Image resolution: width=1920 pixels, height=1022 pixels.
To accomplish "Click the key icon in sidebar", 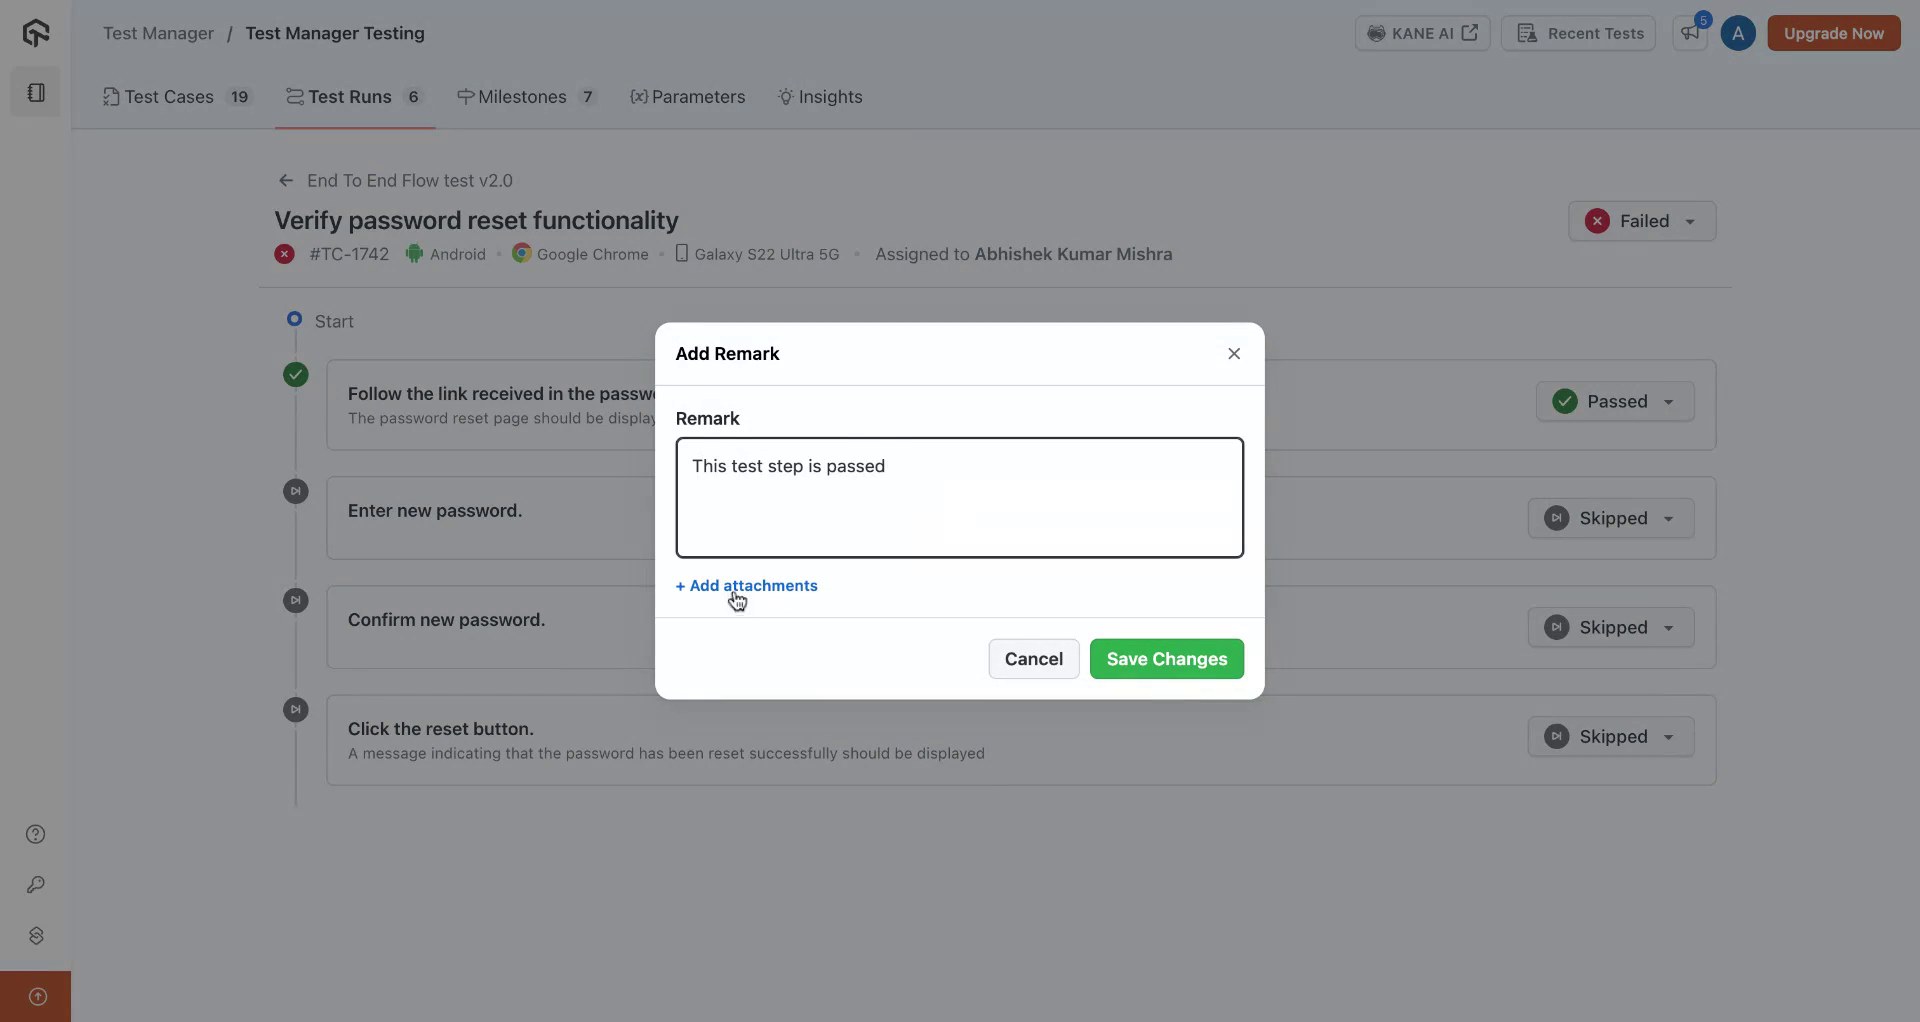I will [36, 885].
